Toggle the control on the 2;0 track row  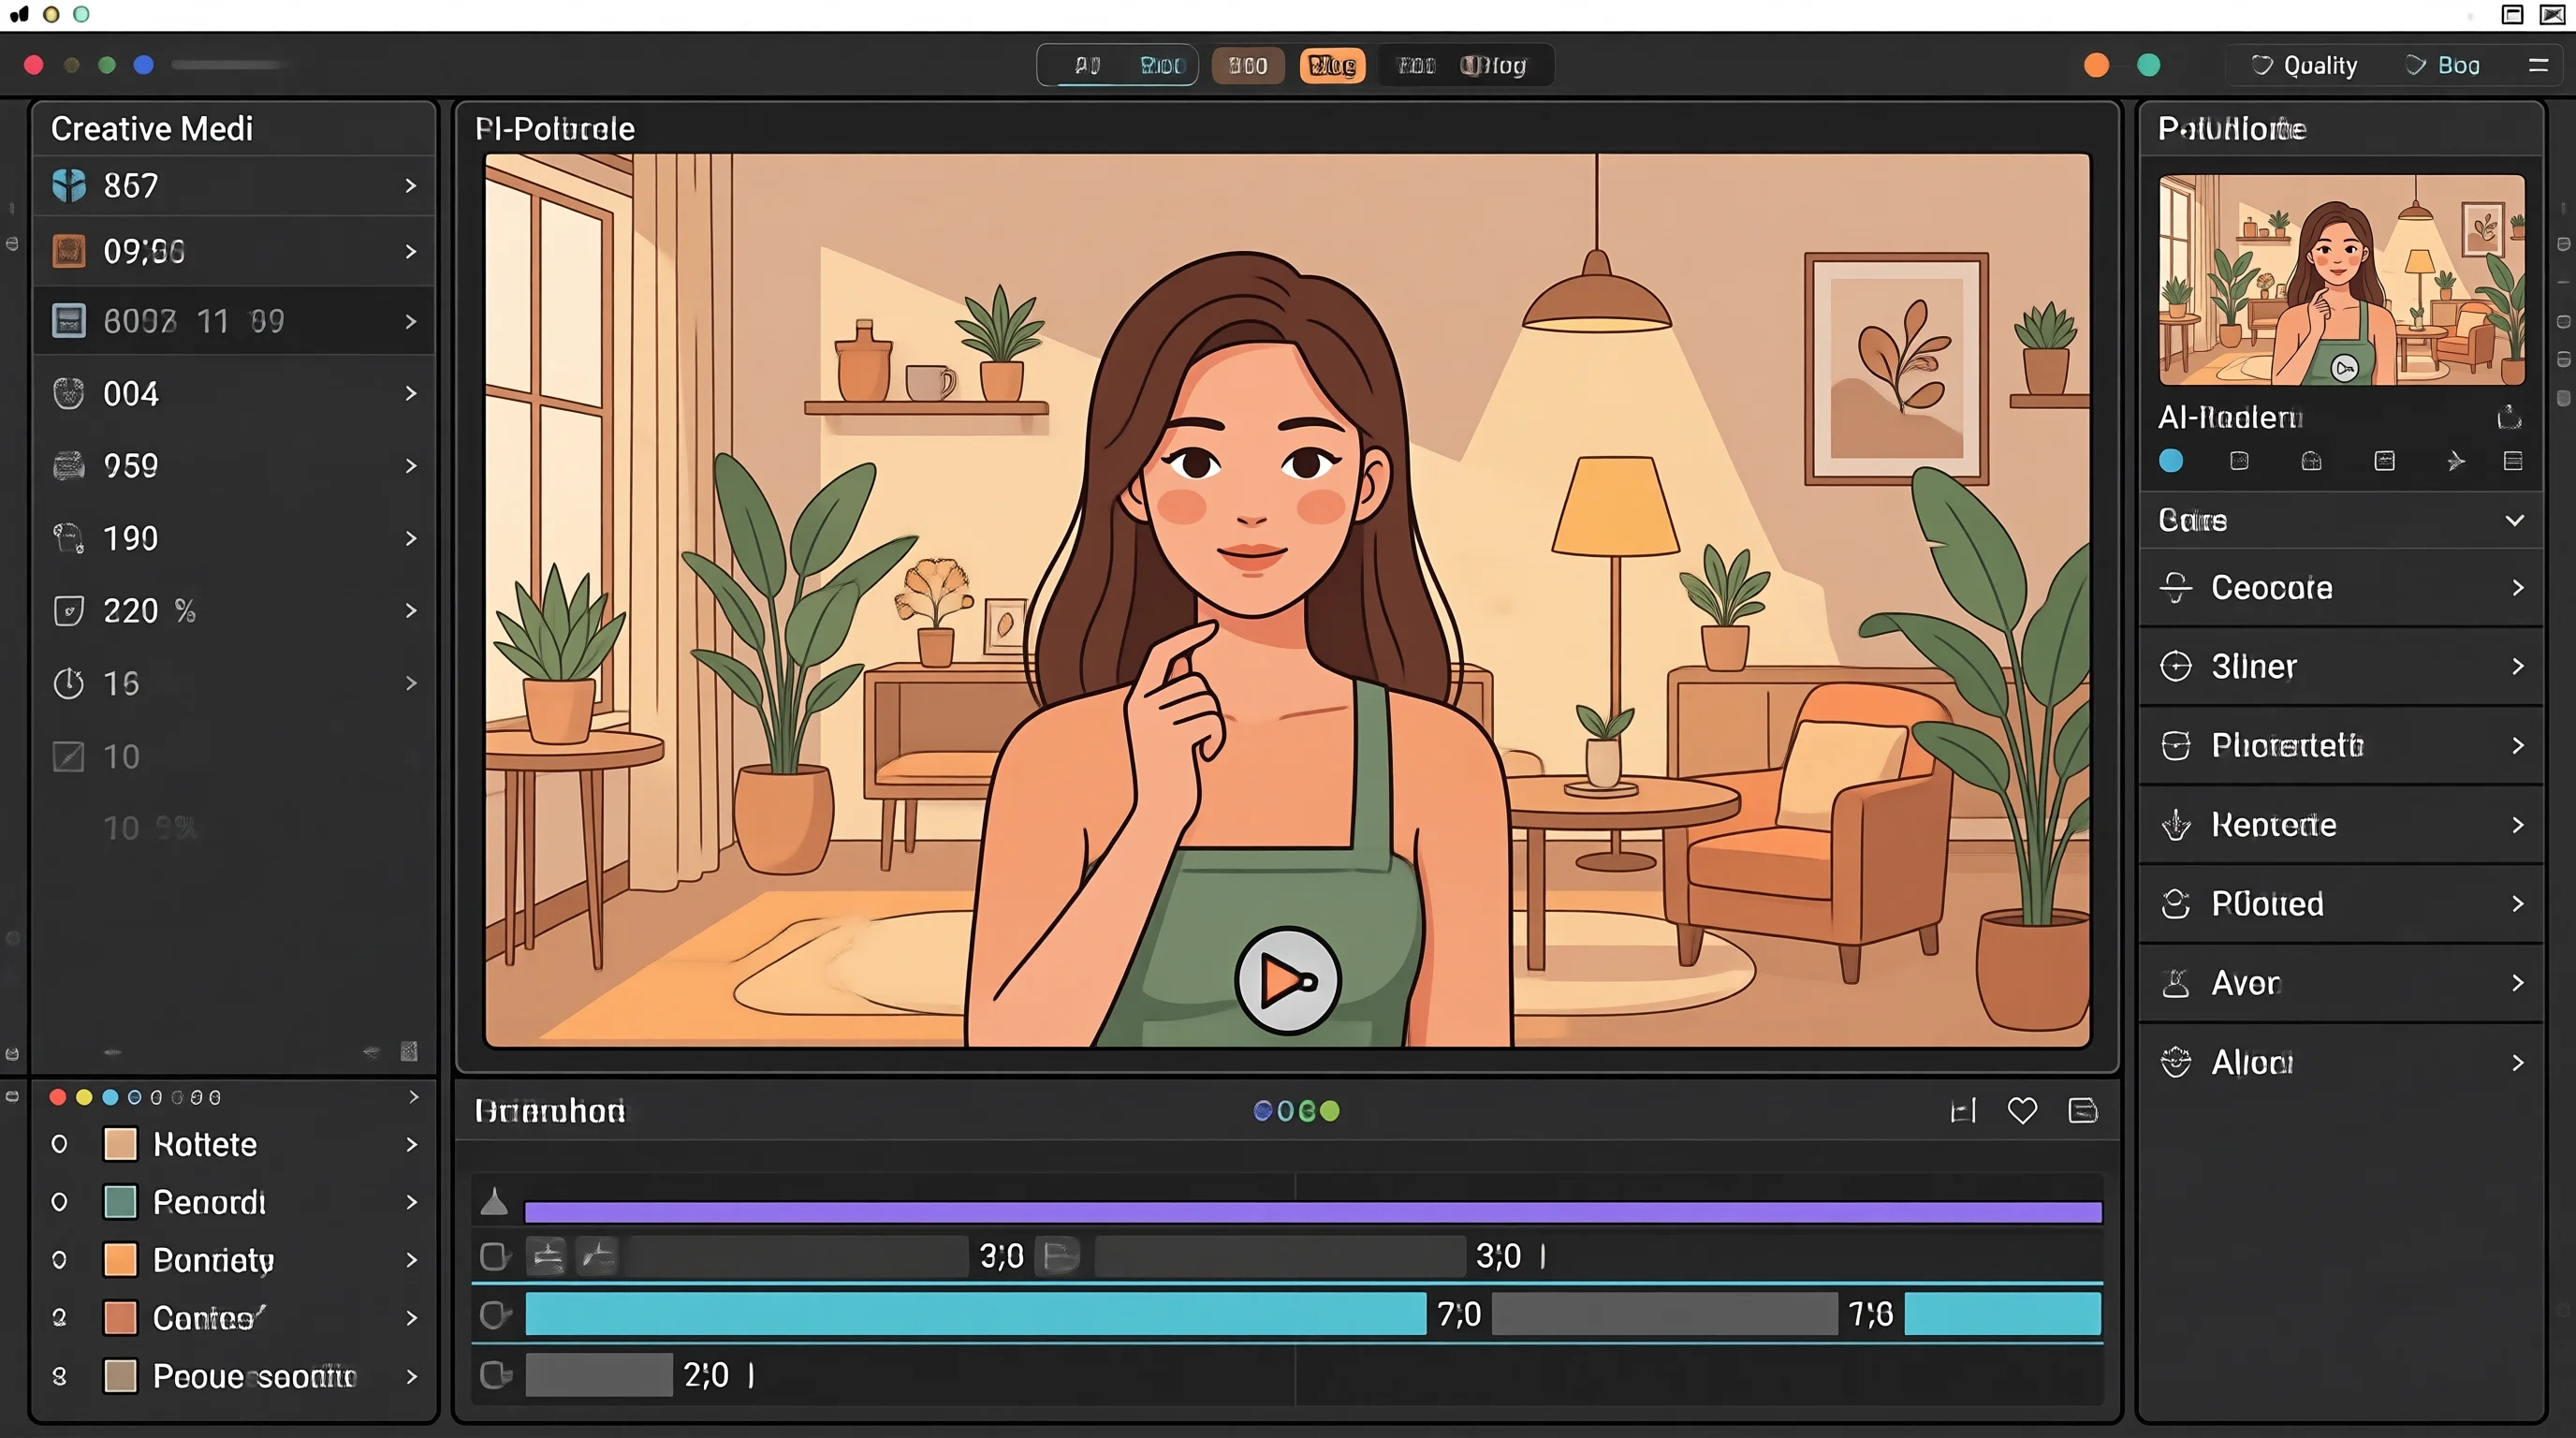click(x=495, y=1375)
